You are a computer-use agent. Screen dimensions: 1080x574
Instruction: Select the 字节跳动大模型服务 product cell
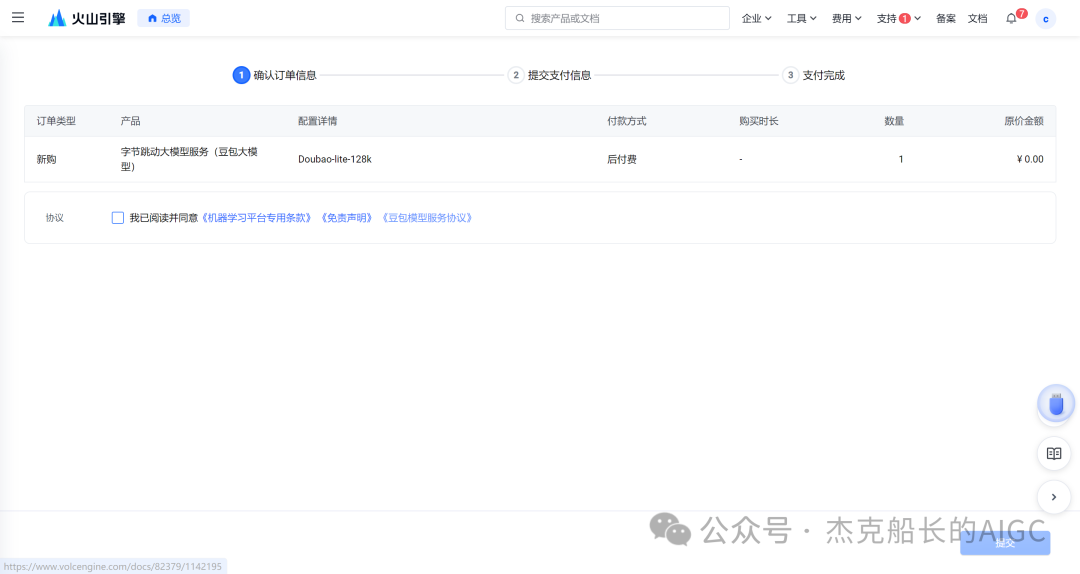(189, 159)
